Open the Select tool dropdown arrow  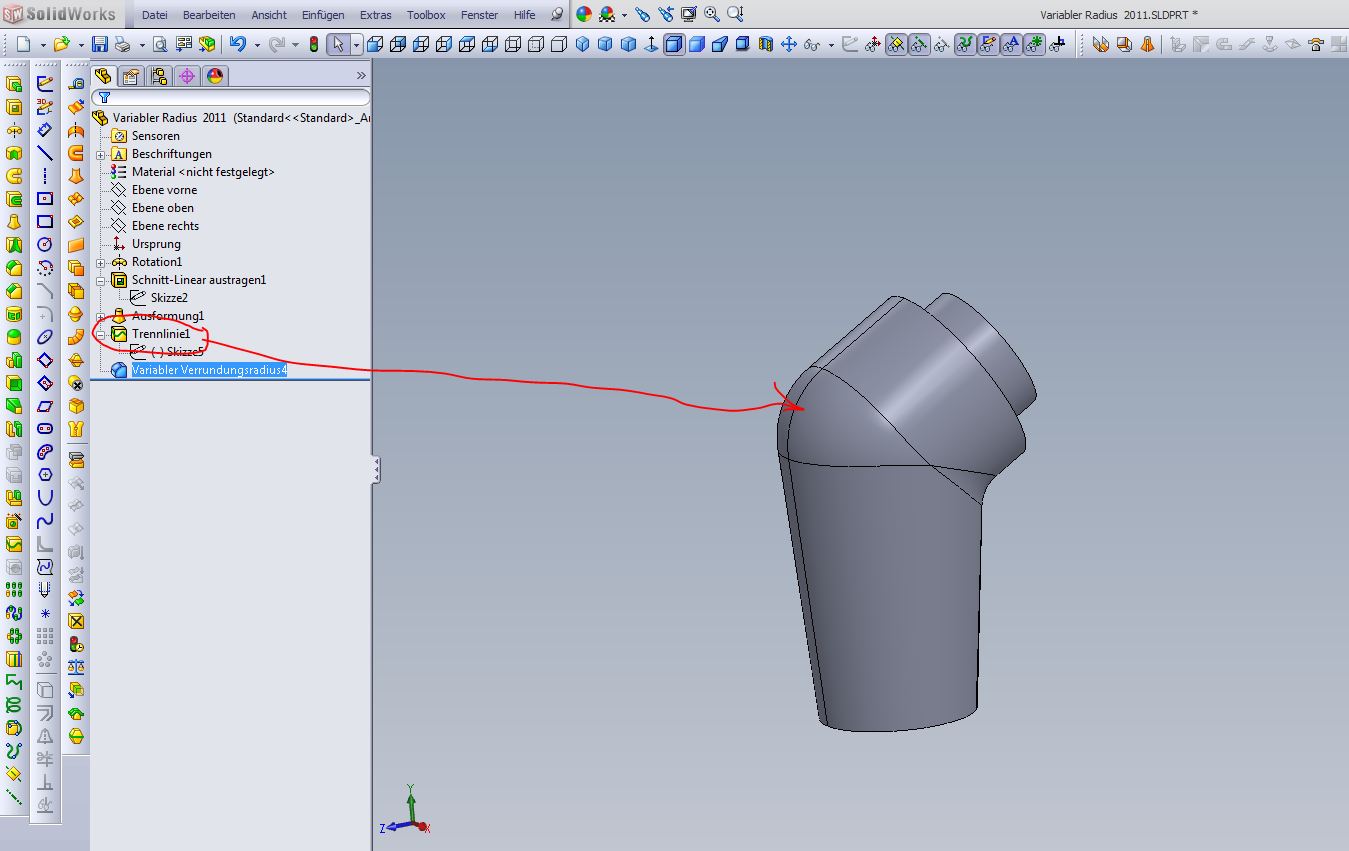356,45
